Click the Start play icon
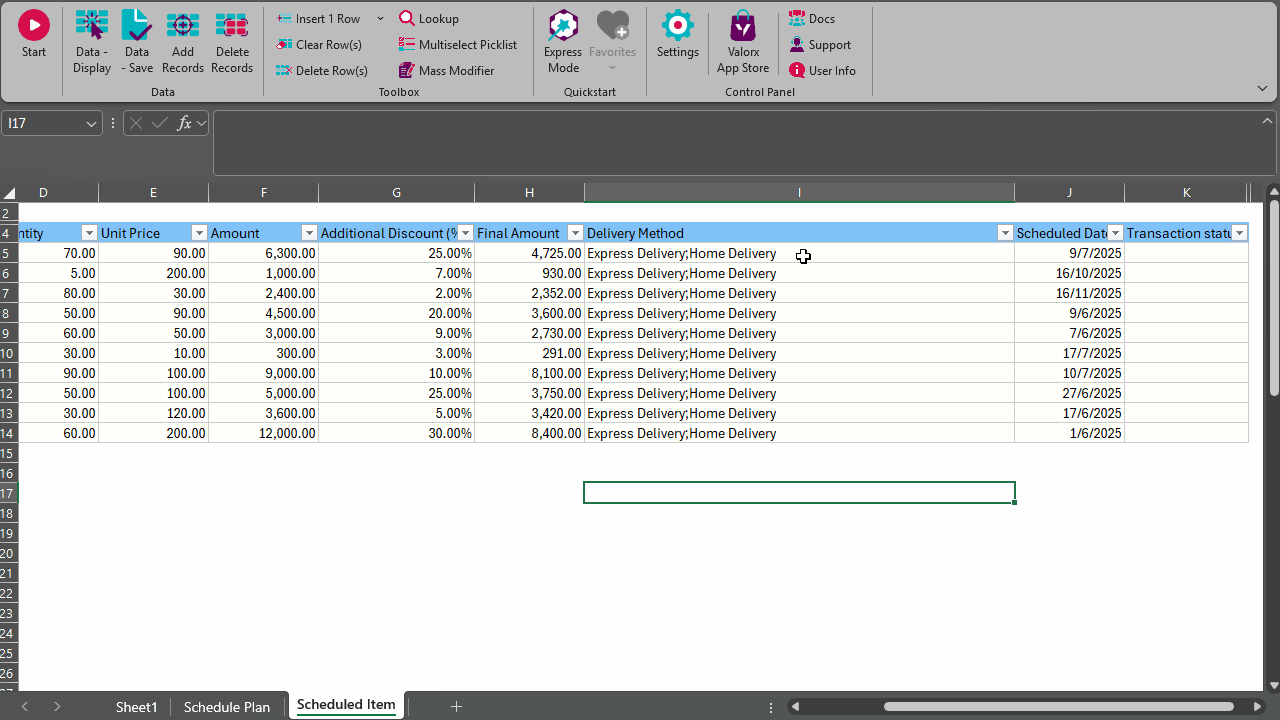1280x720 pixels. pyautogui.click(x=34, y=26)
